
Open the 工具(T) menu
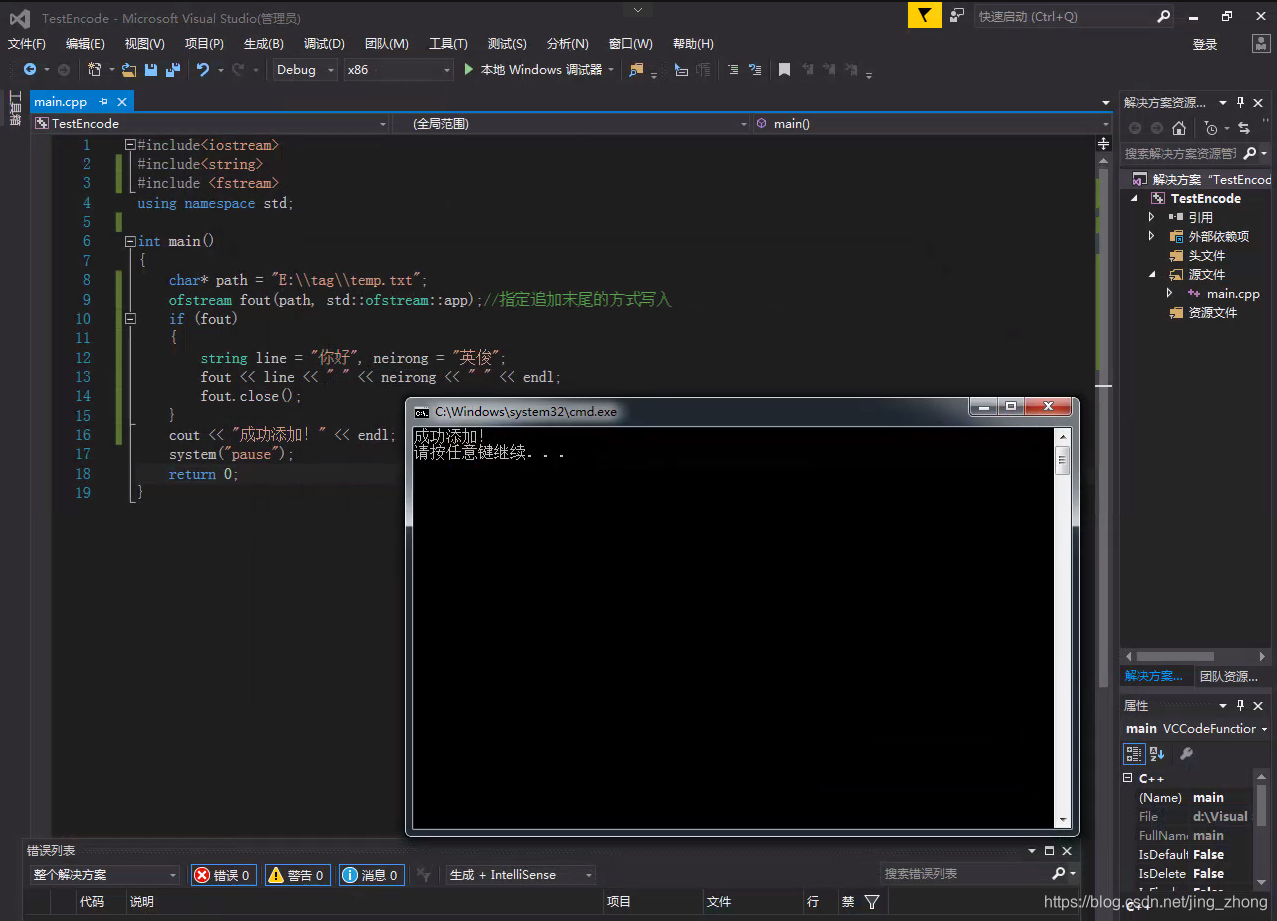(448, 44)
